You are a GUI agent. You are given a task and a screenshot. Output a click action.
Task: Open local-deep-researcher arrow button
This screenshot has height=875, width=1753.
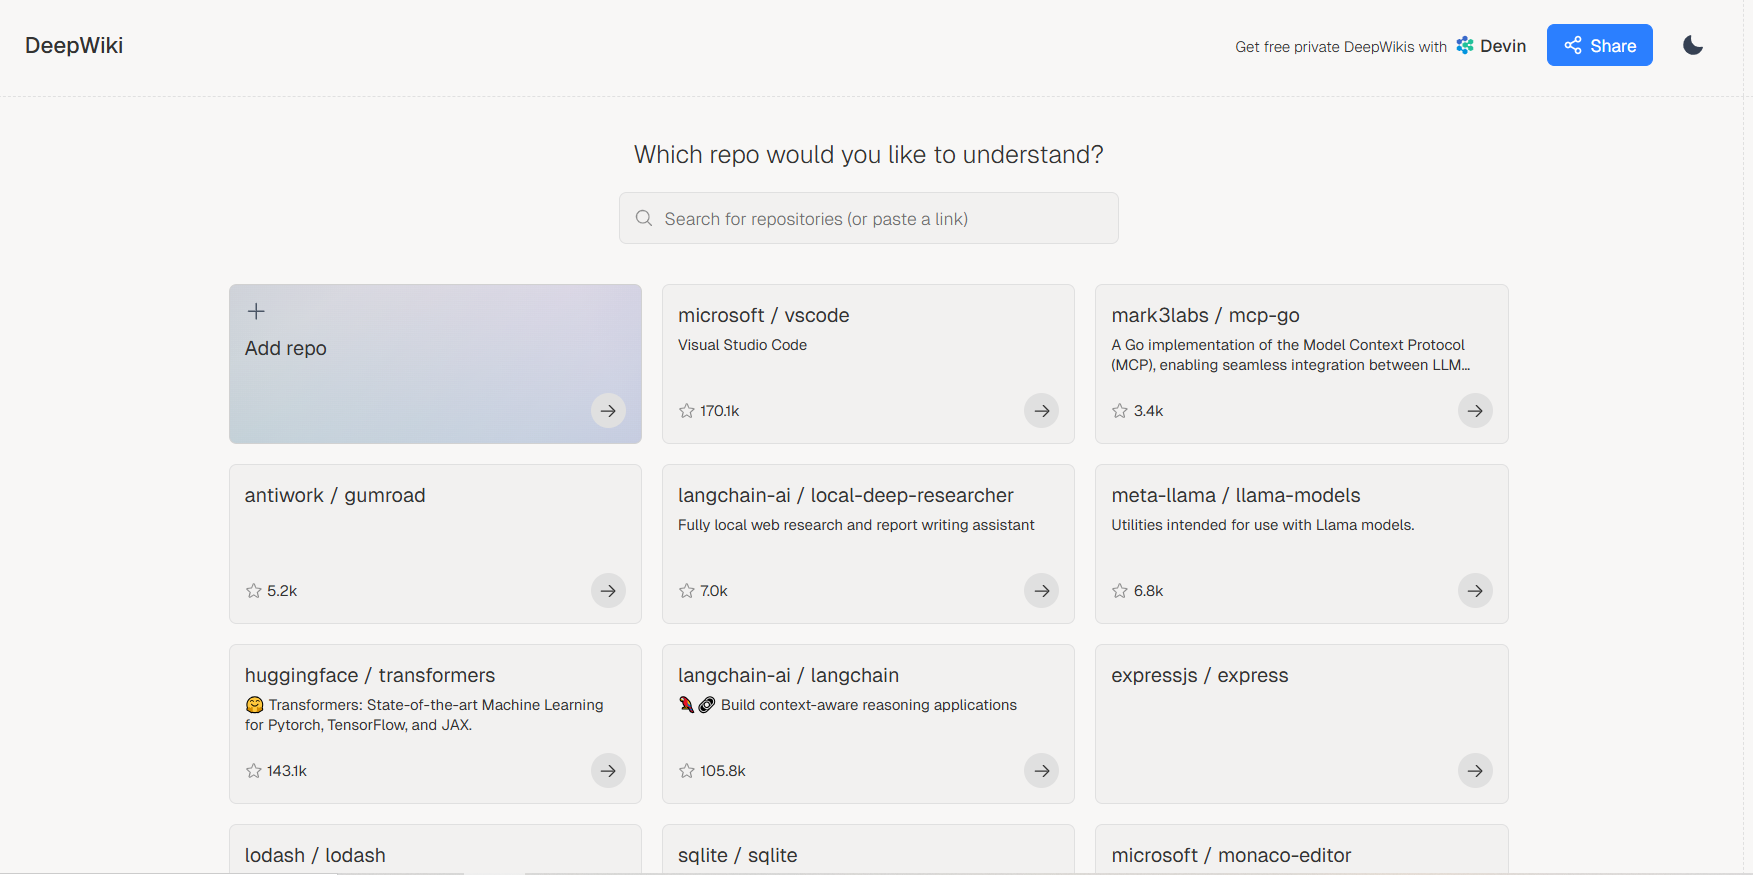(x=1041, y=591)
